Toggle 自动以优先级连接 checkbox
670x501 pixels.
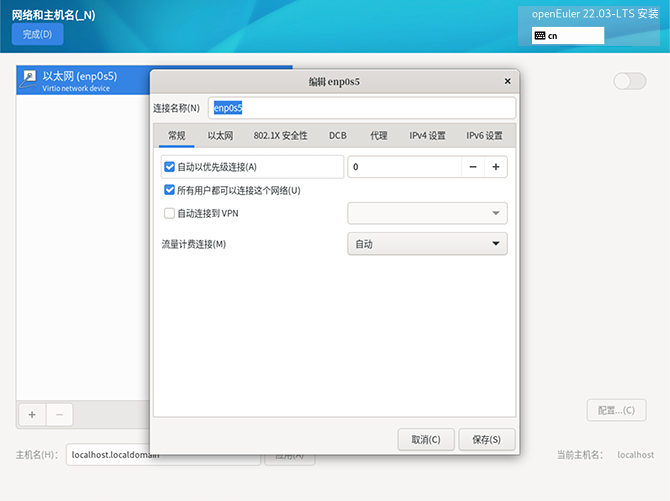[169, 167]
